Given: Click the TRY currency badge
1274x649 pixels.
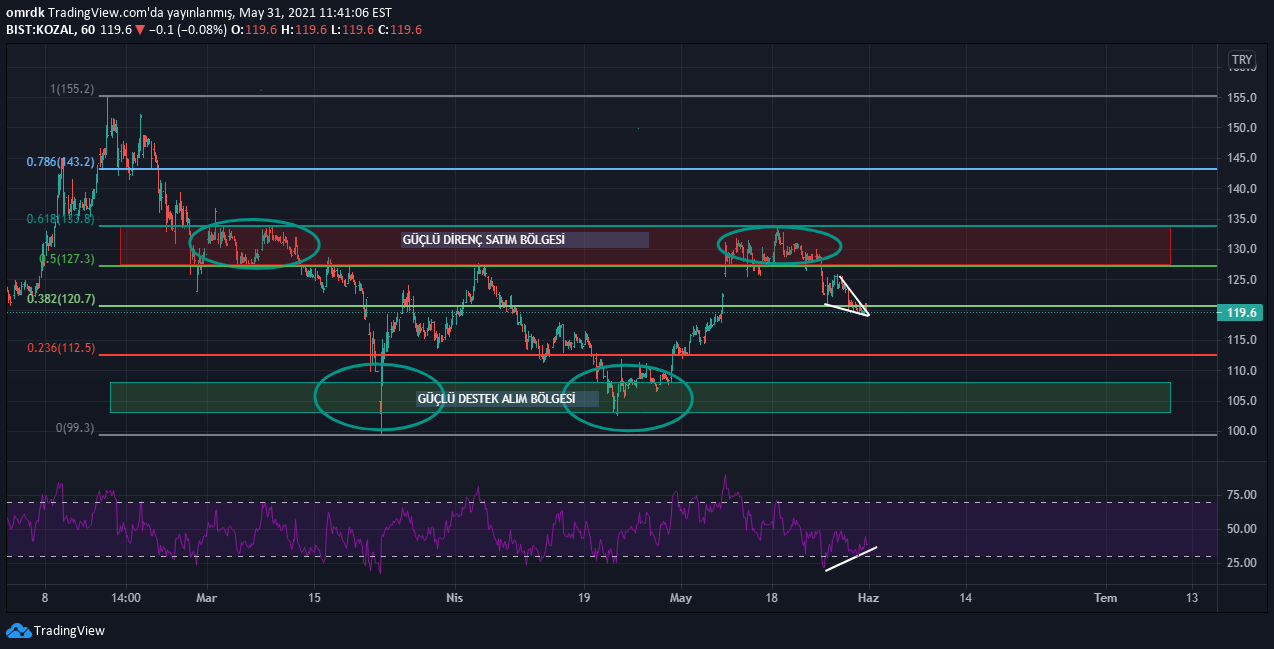Looking at the screenshot, I should click(1241, 59).
